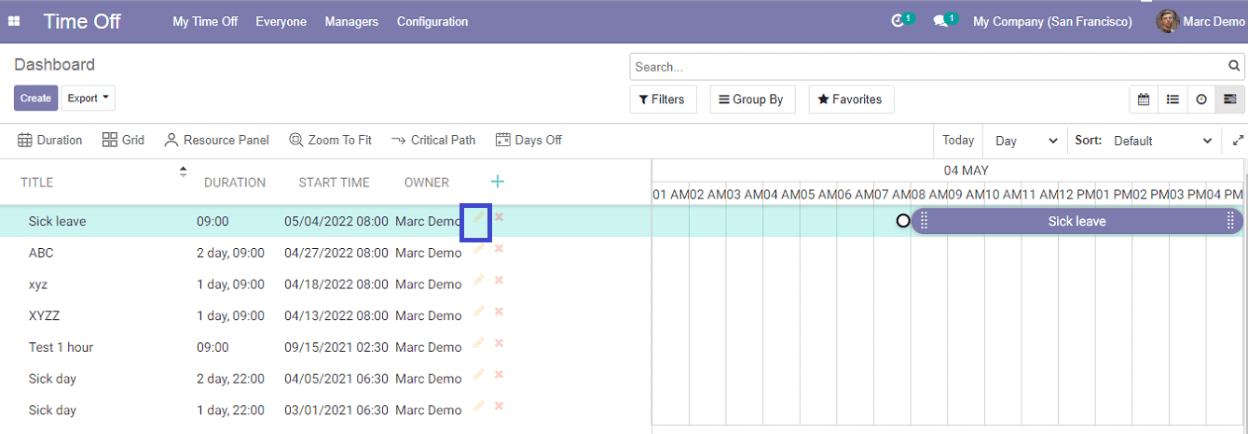Screen dimensions: 1256x434
Task: Toggle the Resource Panel
Action: click(217, 140)
